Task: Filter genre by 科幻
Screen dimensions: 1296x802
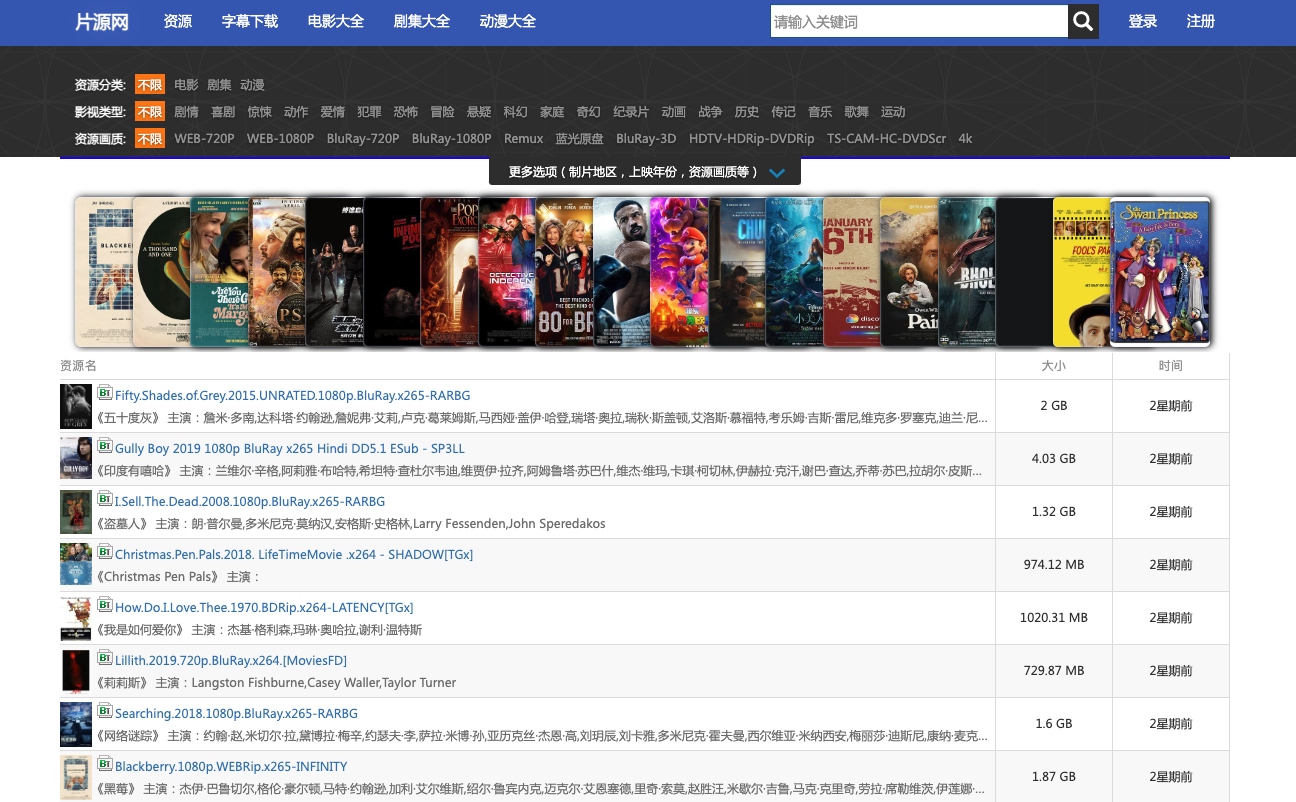Action: point(515,112)
